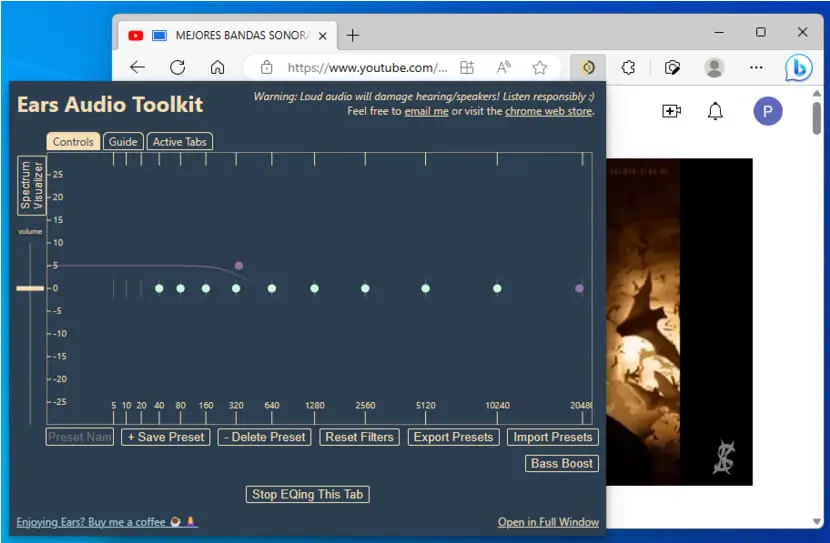Viewport: 830px width, 543px height.
Task: Open YouTube notifications bell
Action: (715, 111)
